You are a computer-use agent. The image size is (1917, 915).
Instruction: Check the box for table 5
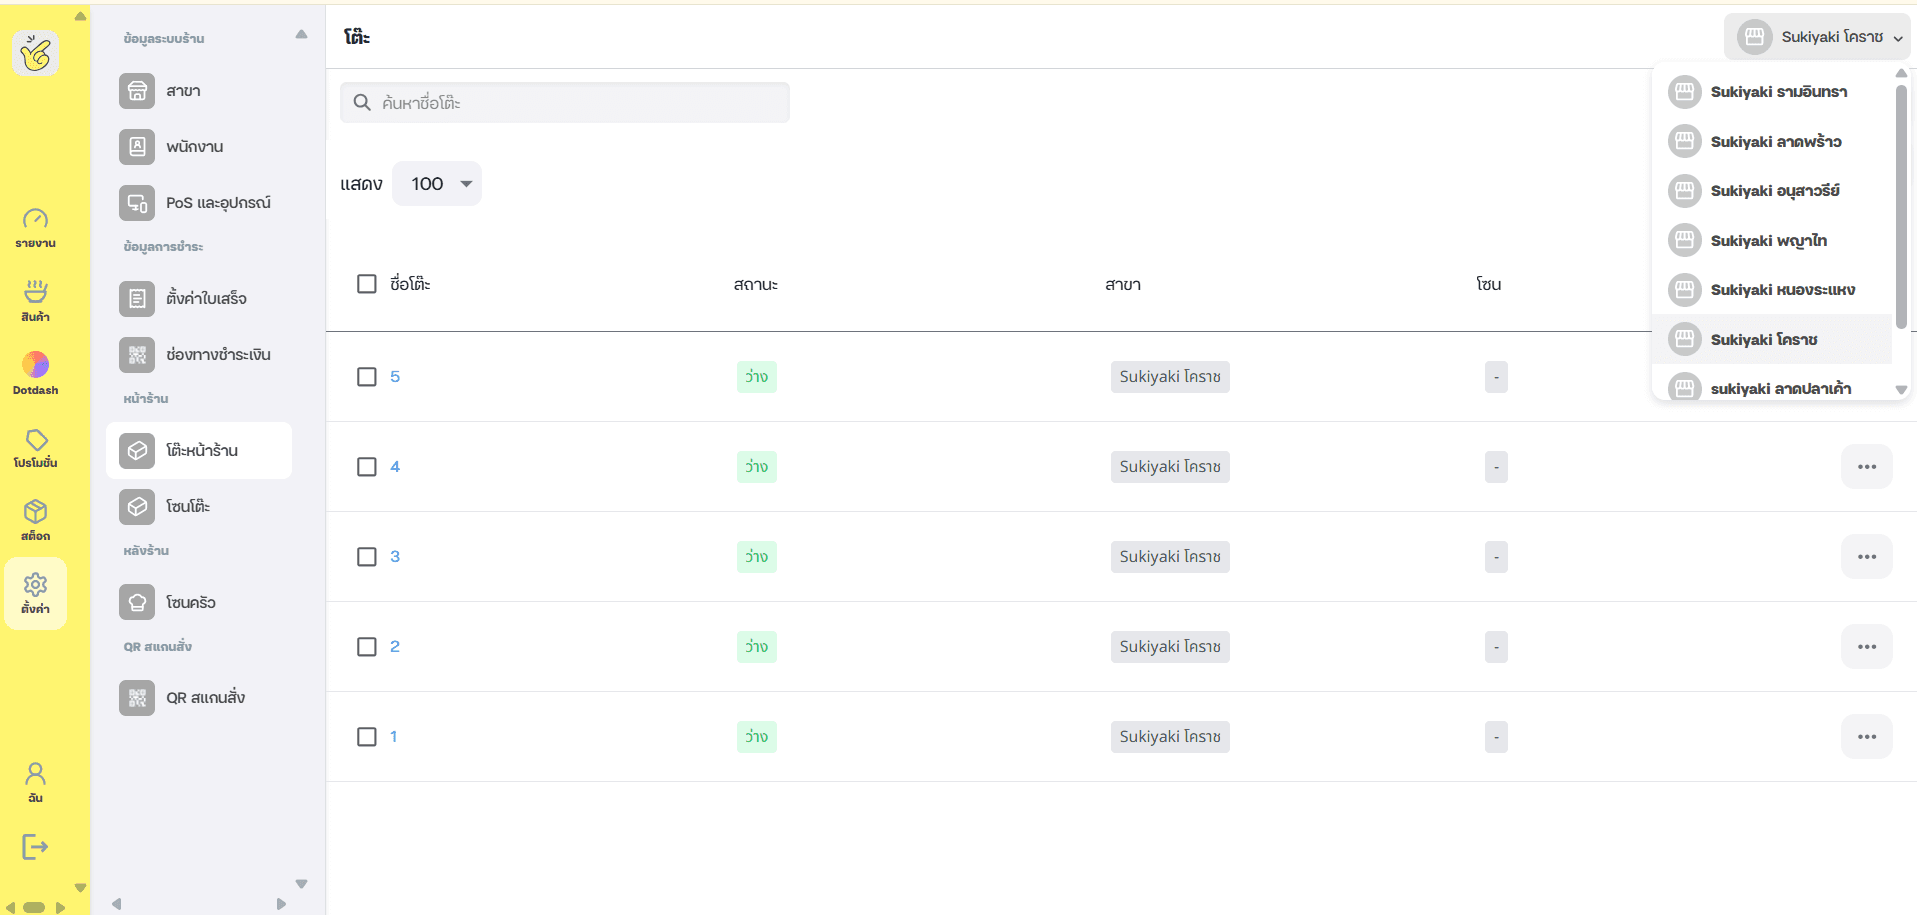(x=367, y=377)
